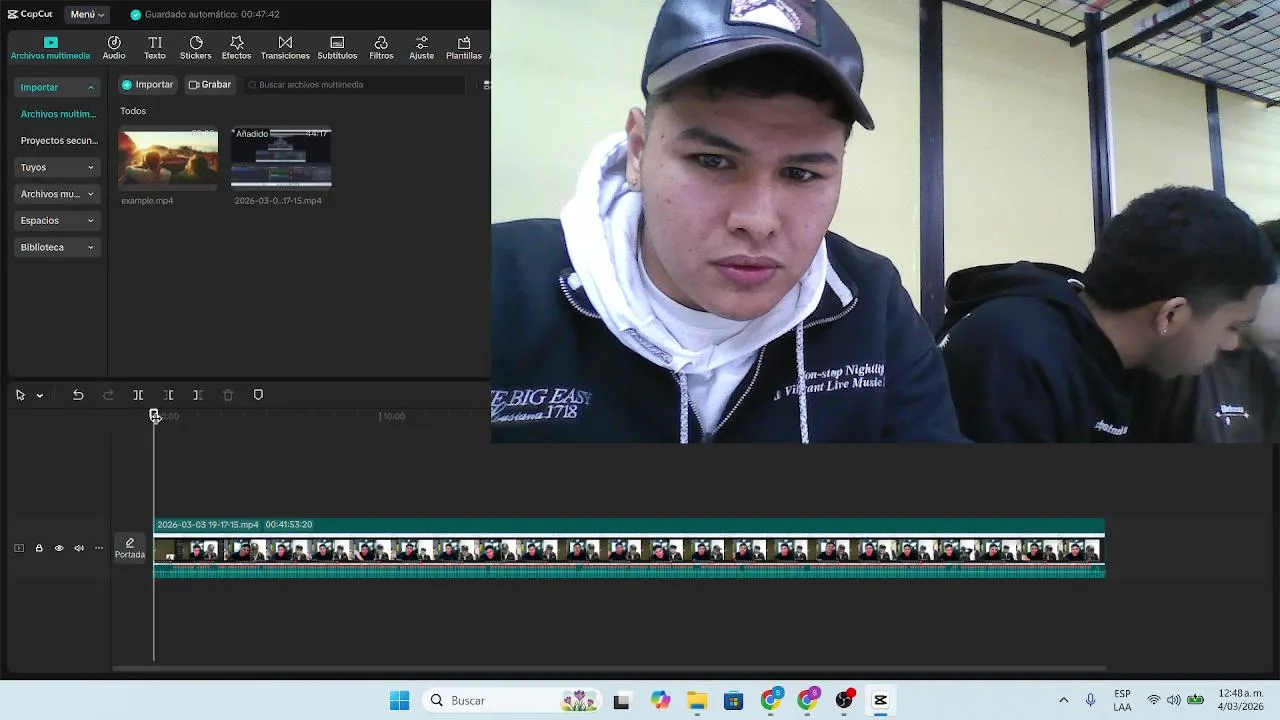Screen dimensions: 1280x720
Task: Click the green Importar button
Action: tap(148, 85)
